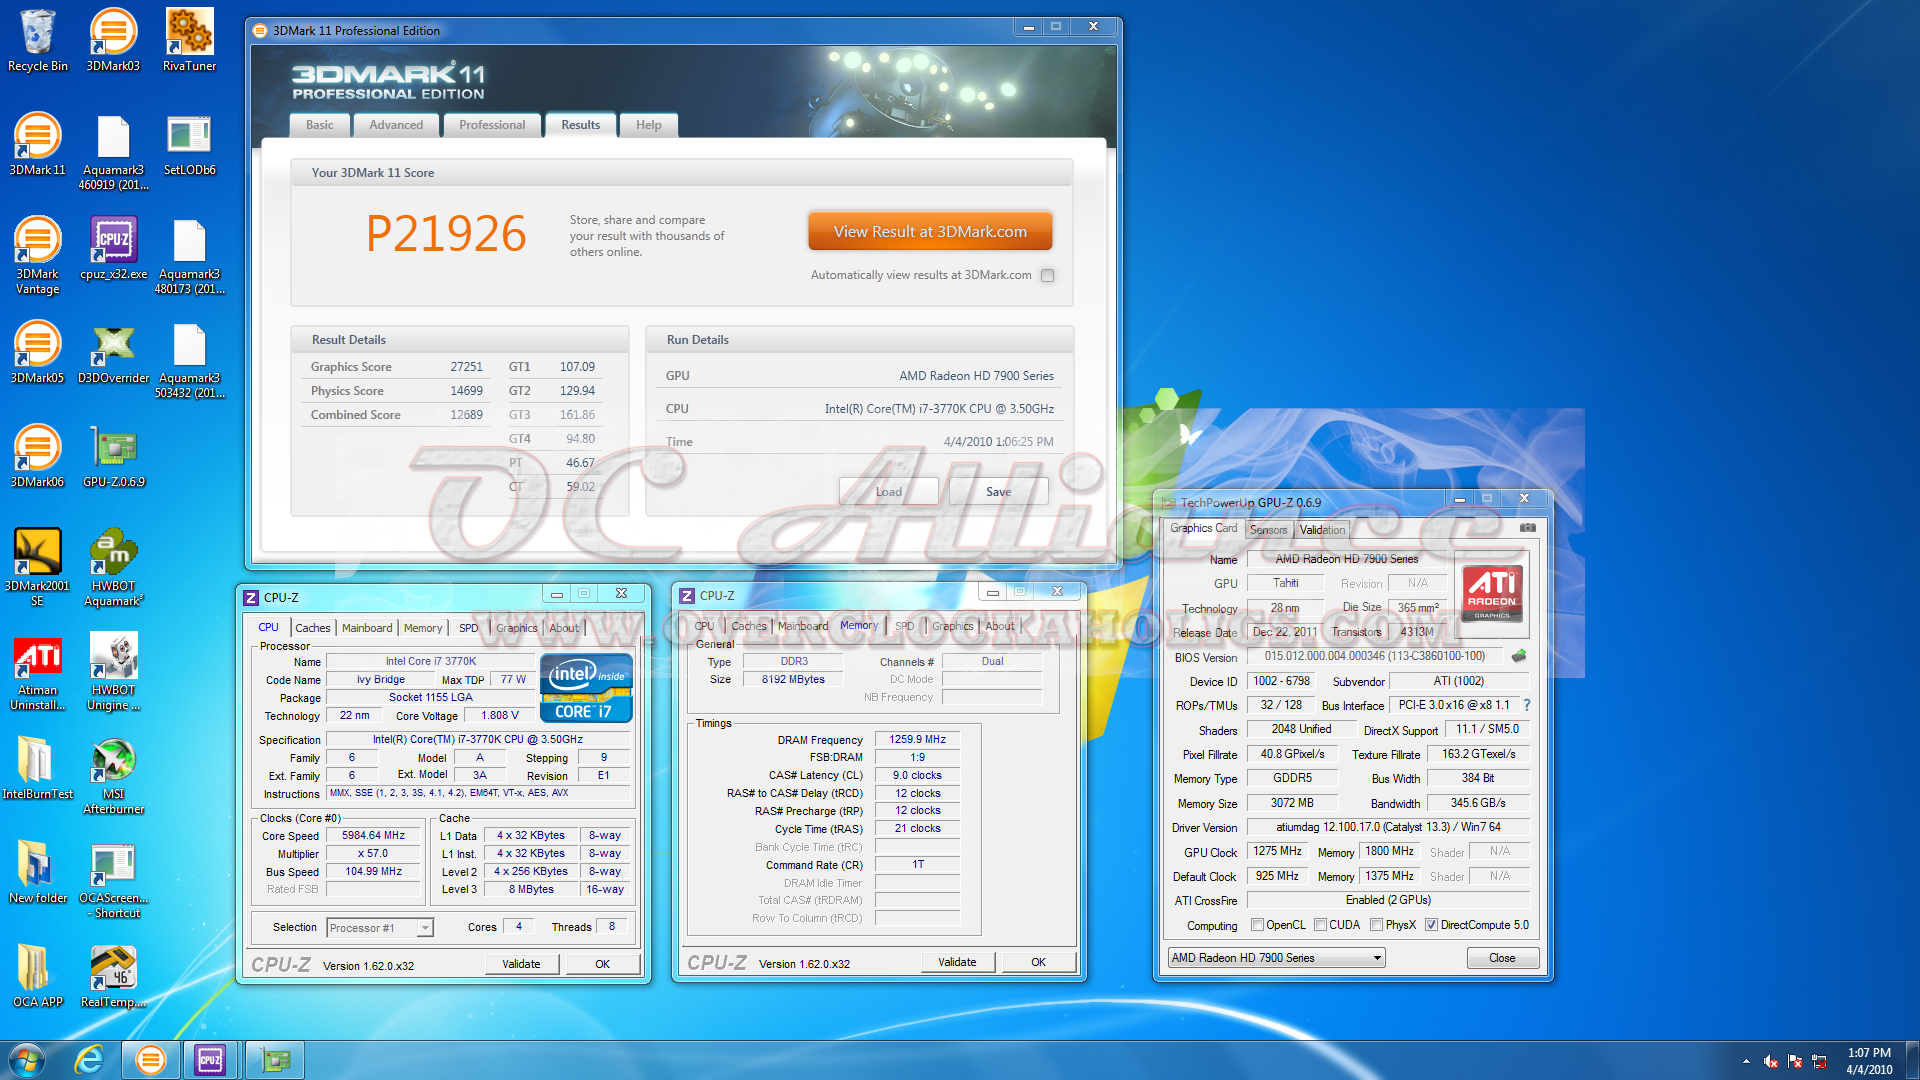Click the GPU-Z BIOS save chip icon
1920x1080 pixels.
point(1518,656)
